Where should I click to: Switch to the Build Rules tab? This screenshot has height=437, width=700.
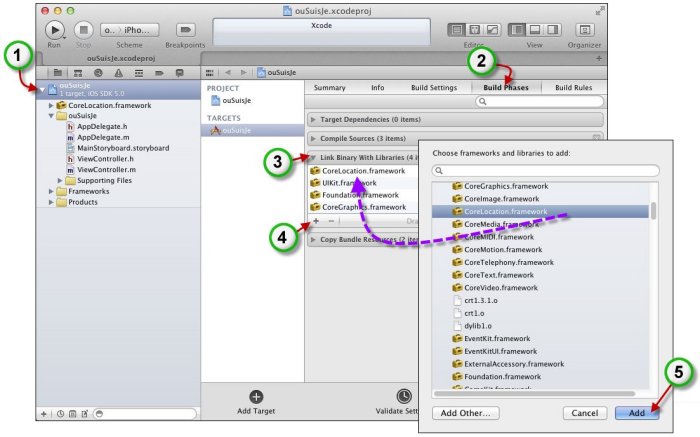pyautogui.click(x=574, y=87)
